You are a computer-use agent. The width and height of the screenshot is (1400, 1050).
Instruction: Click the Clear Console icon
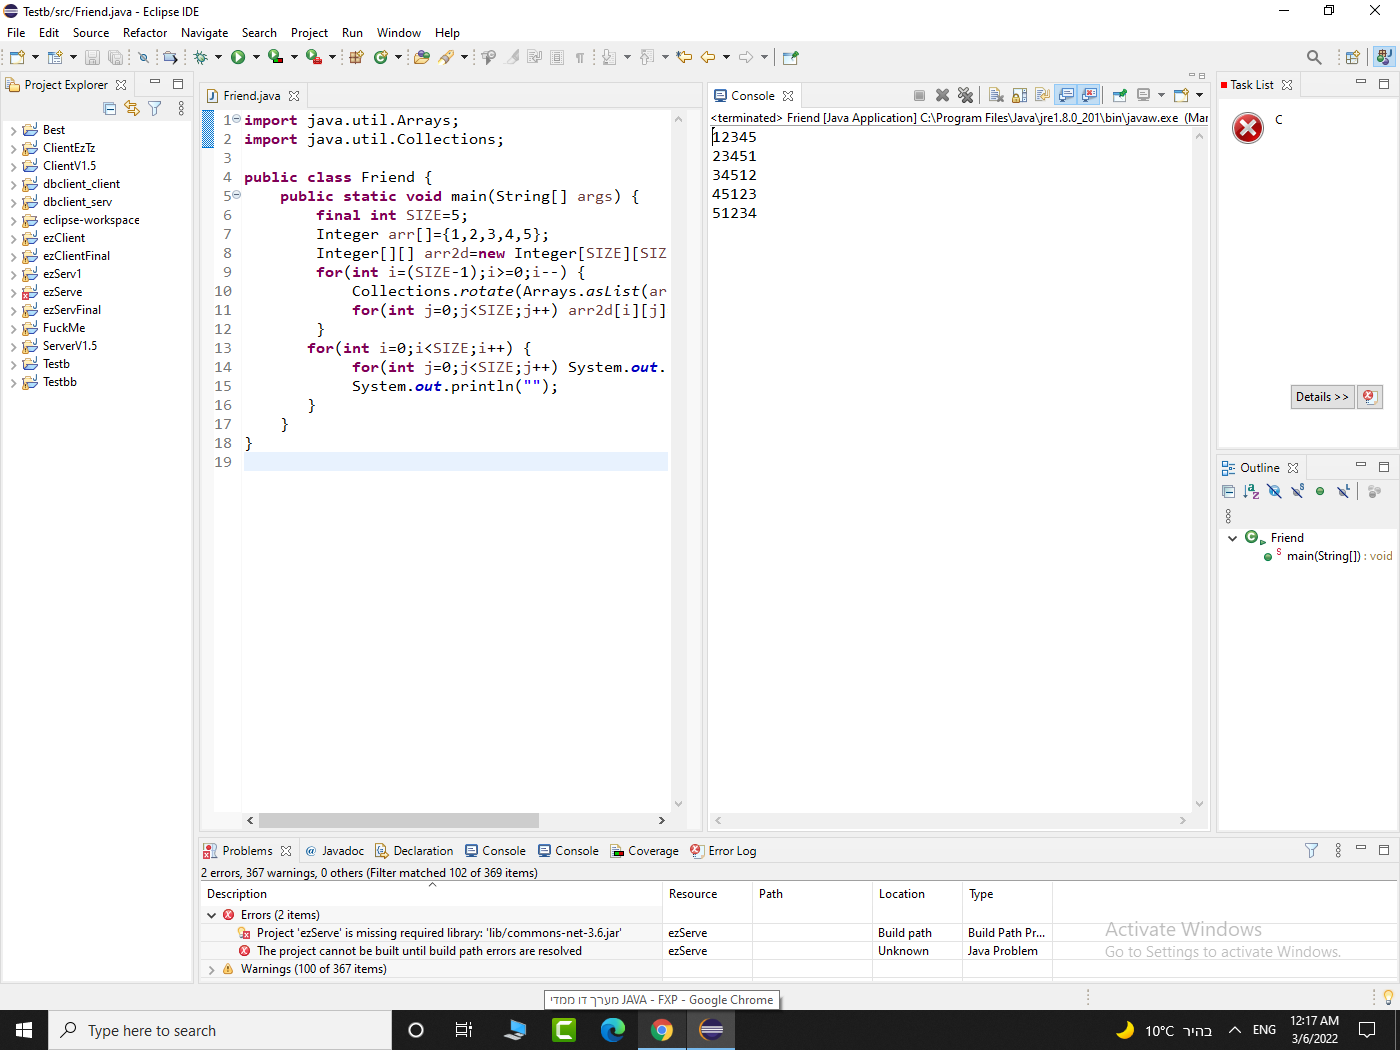[996, 95]
